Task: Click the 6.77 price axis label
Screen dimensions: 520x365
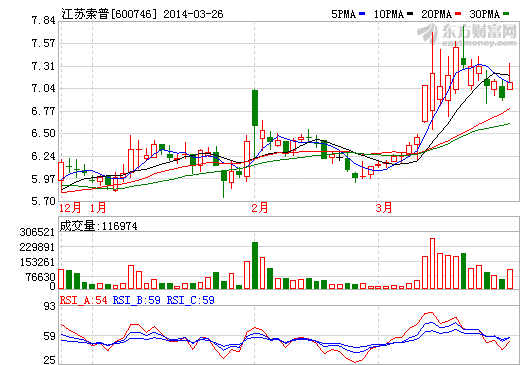Action: pyautogui.click(x=43, y=111)
